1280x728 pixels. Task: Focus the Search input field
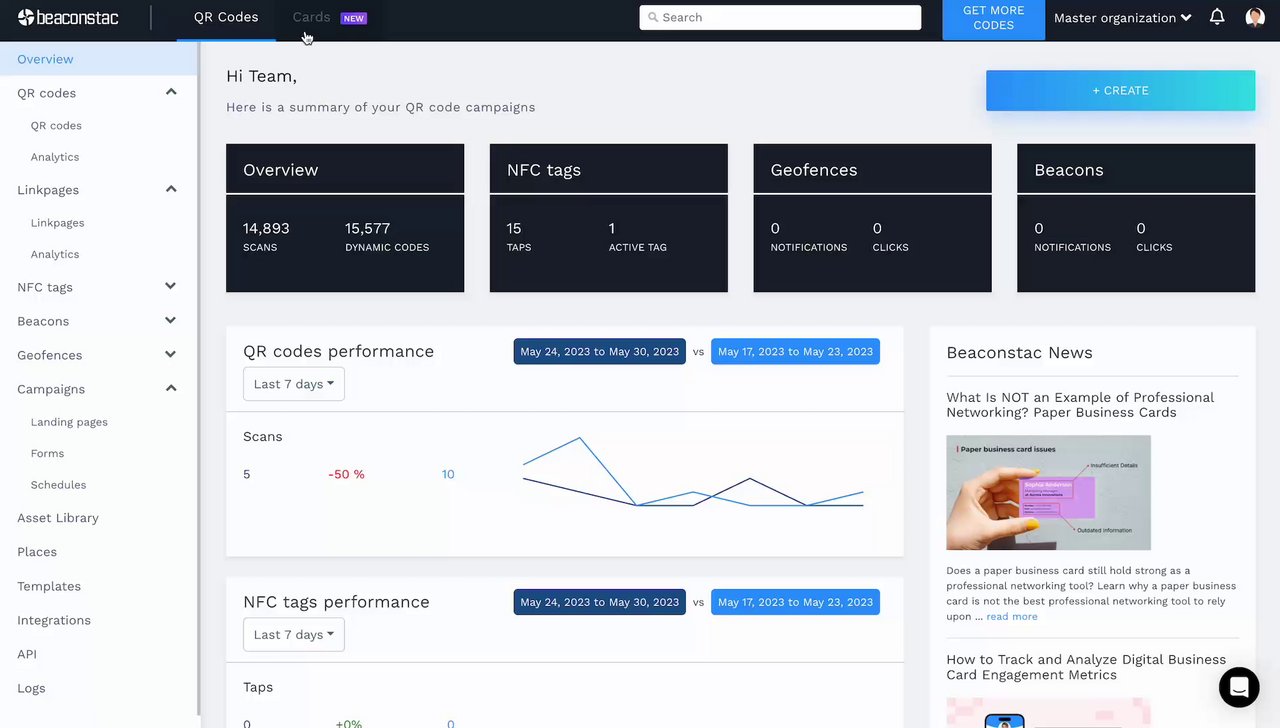780,17
